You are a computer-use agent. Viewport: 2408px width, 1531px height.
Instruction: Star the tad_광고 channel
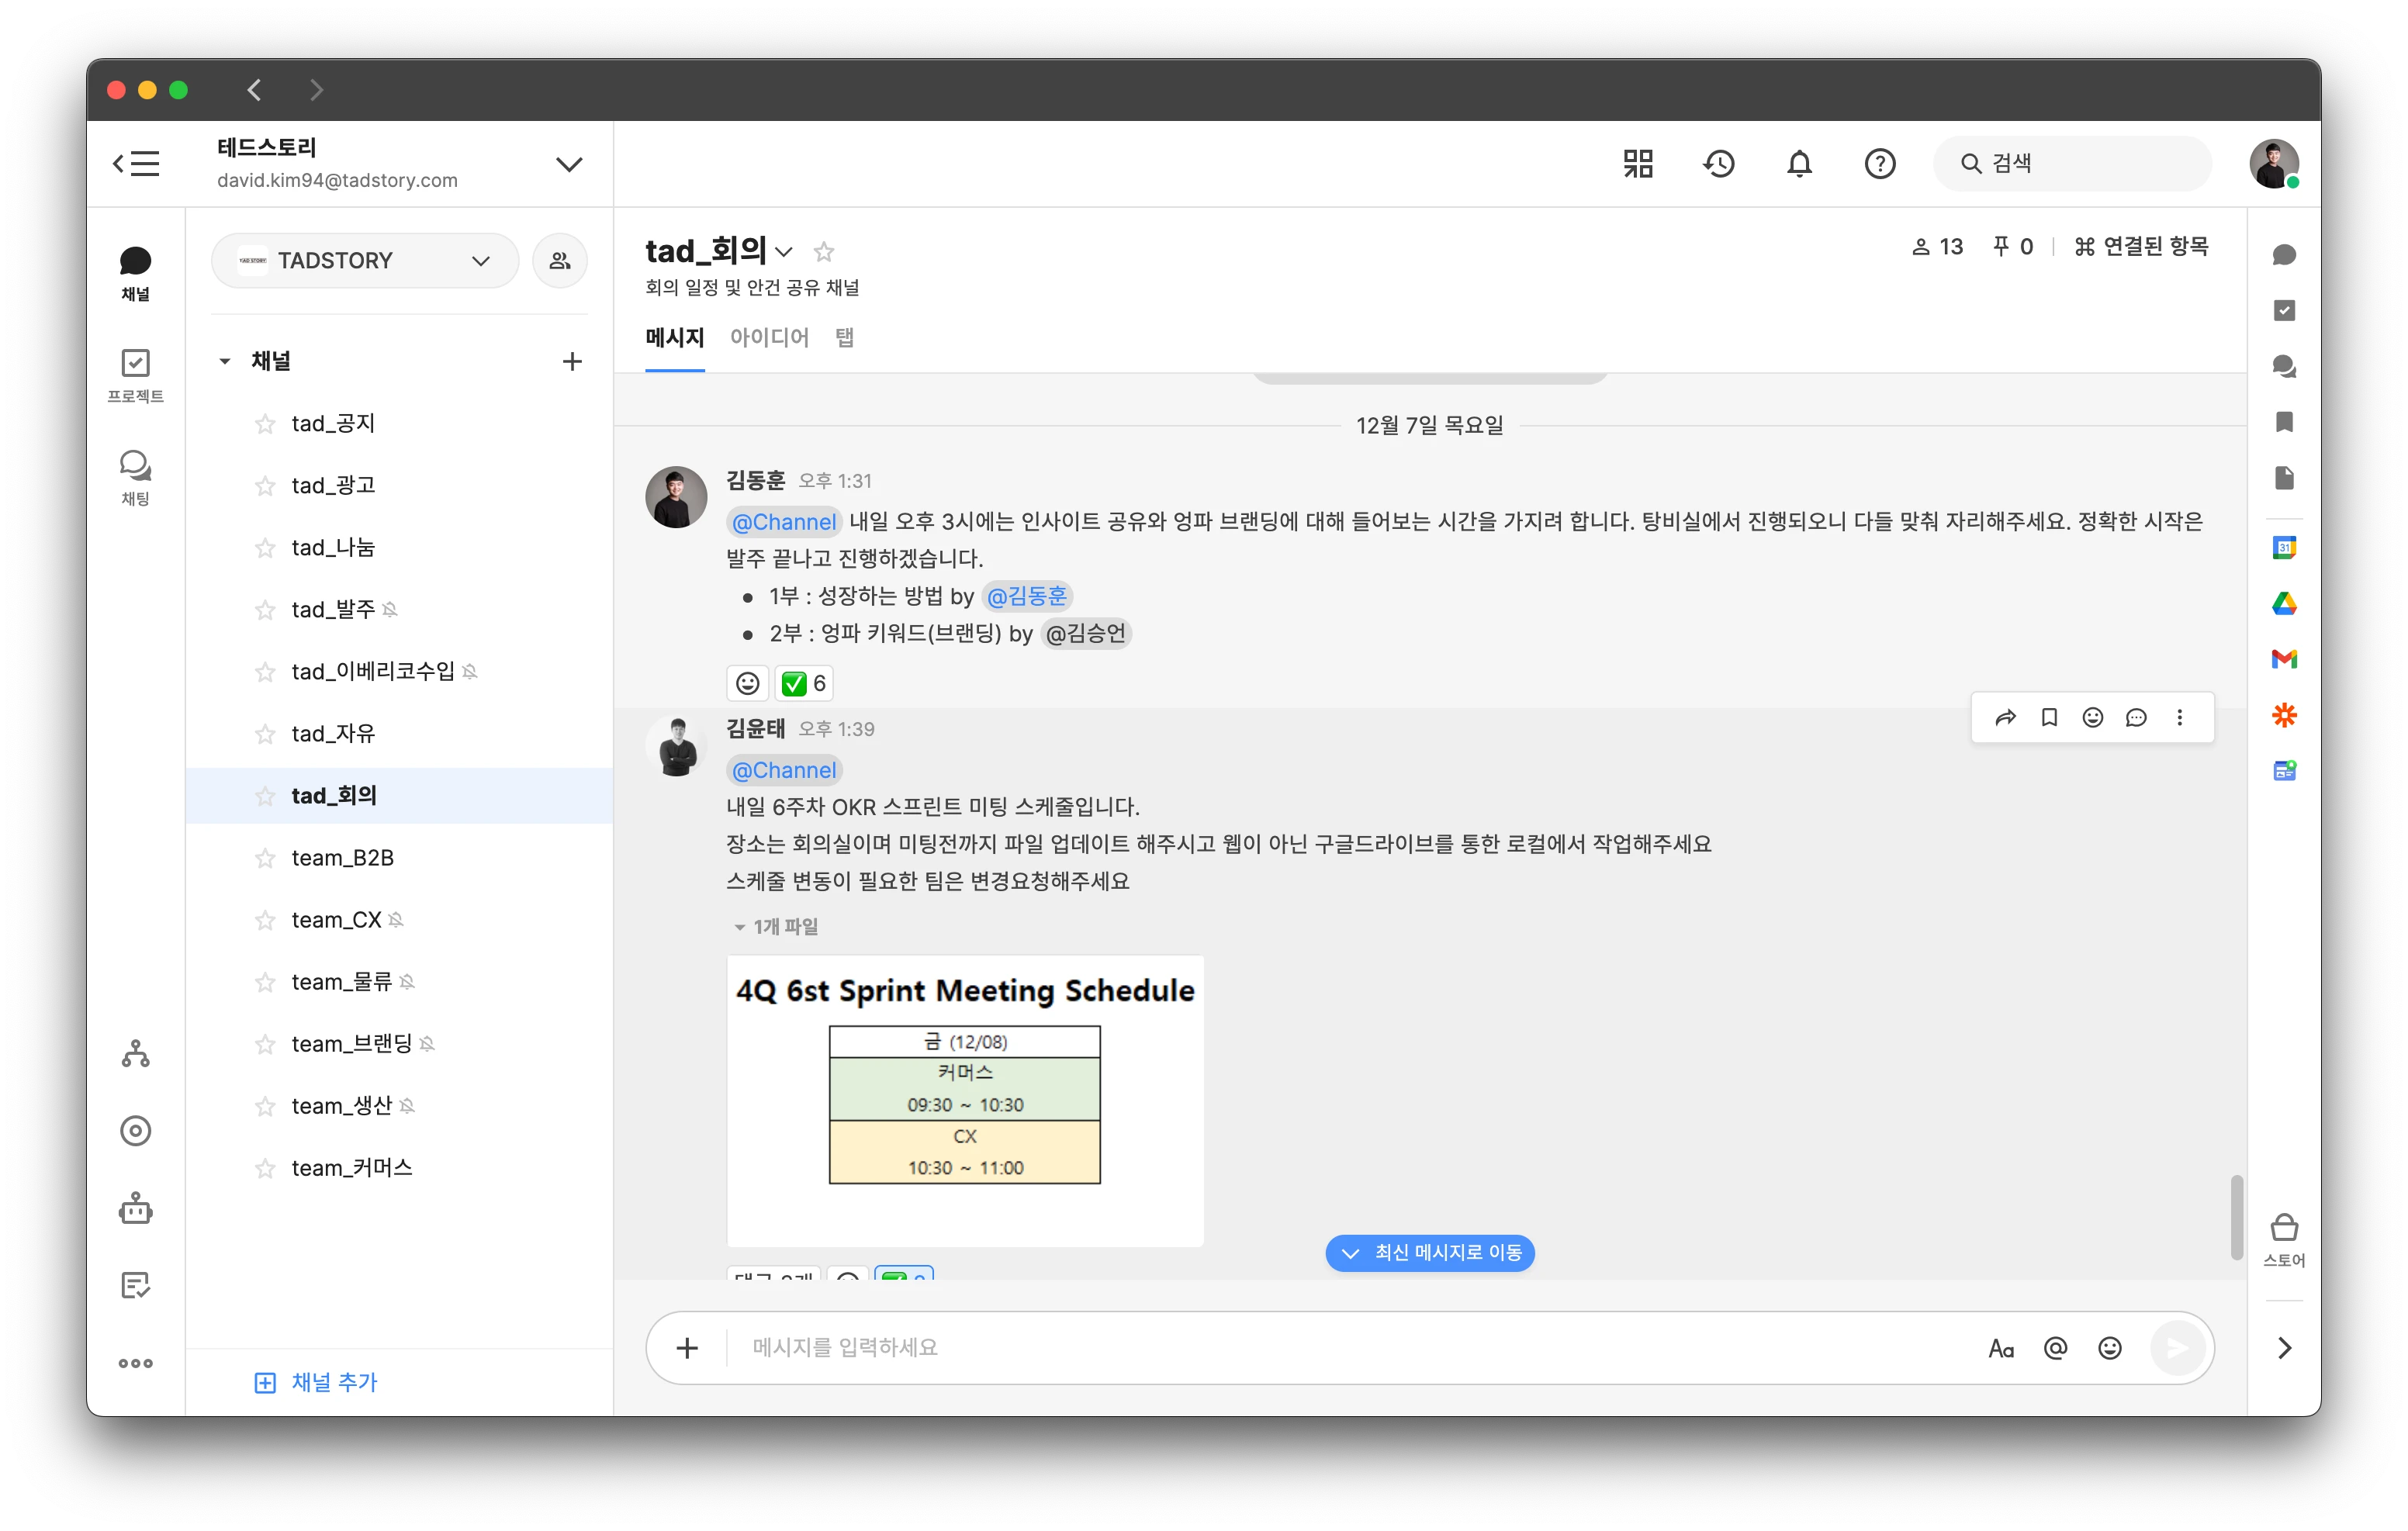(x=265, y=486)
